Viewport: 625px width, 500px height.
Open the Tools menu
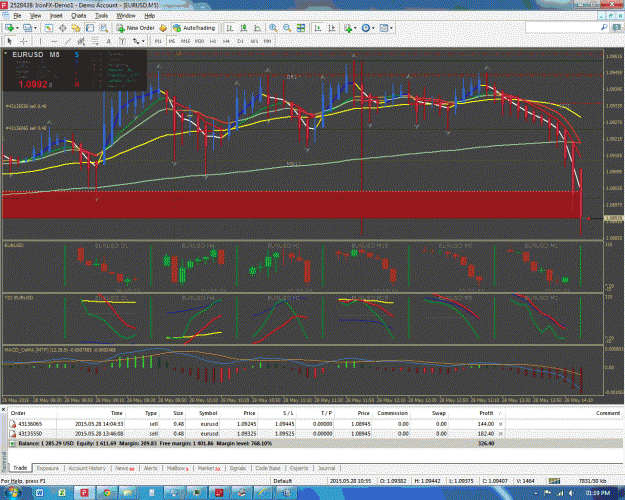point(101,16)
